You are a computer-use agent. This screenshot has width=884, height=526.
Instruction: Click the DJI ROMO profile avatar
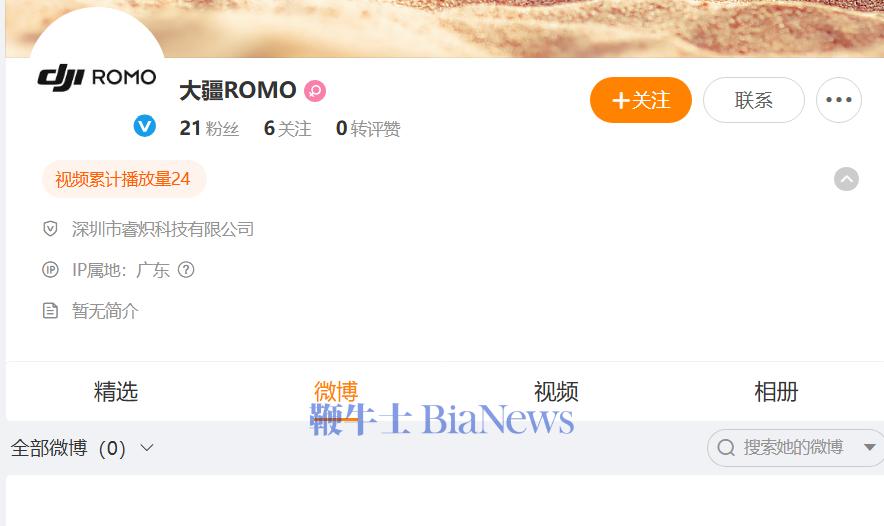(x=96, y=74)
